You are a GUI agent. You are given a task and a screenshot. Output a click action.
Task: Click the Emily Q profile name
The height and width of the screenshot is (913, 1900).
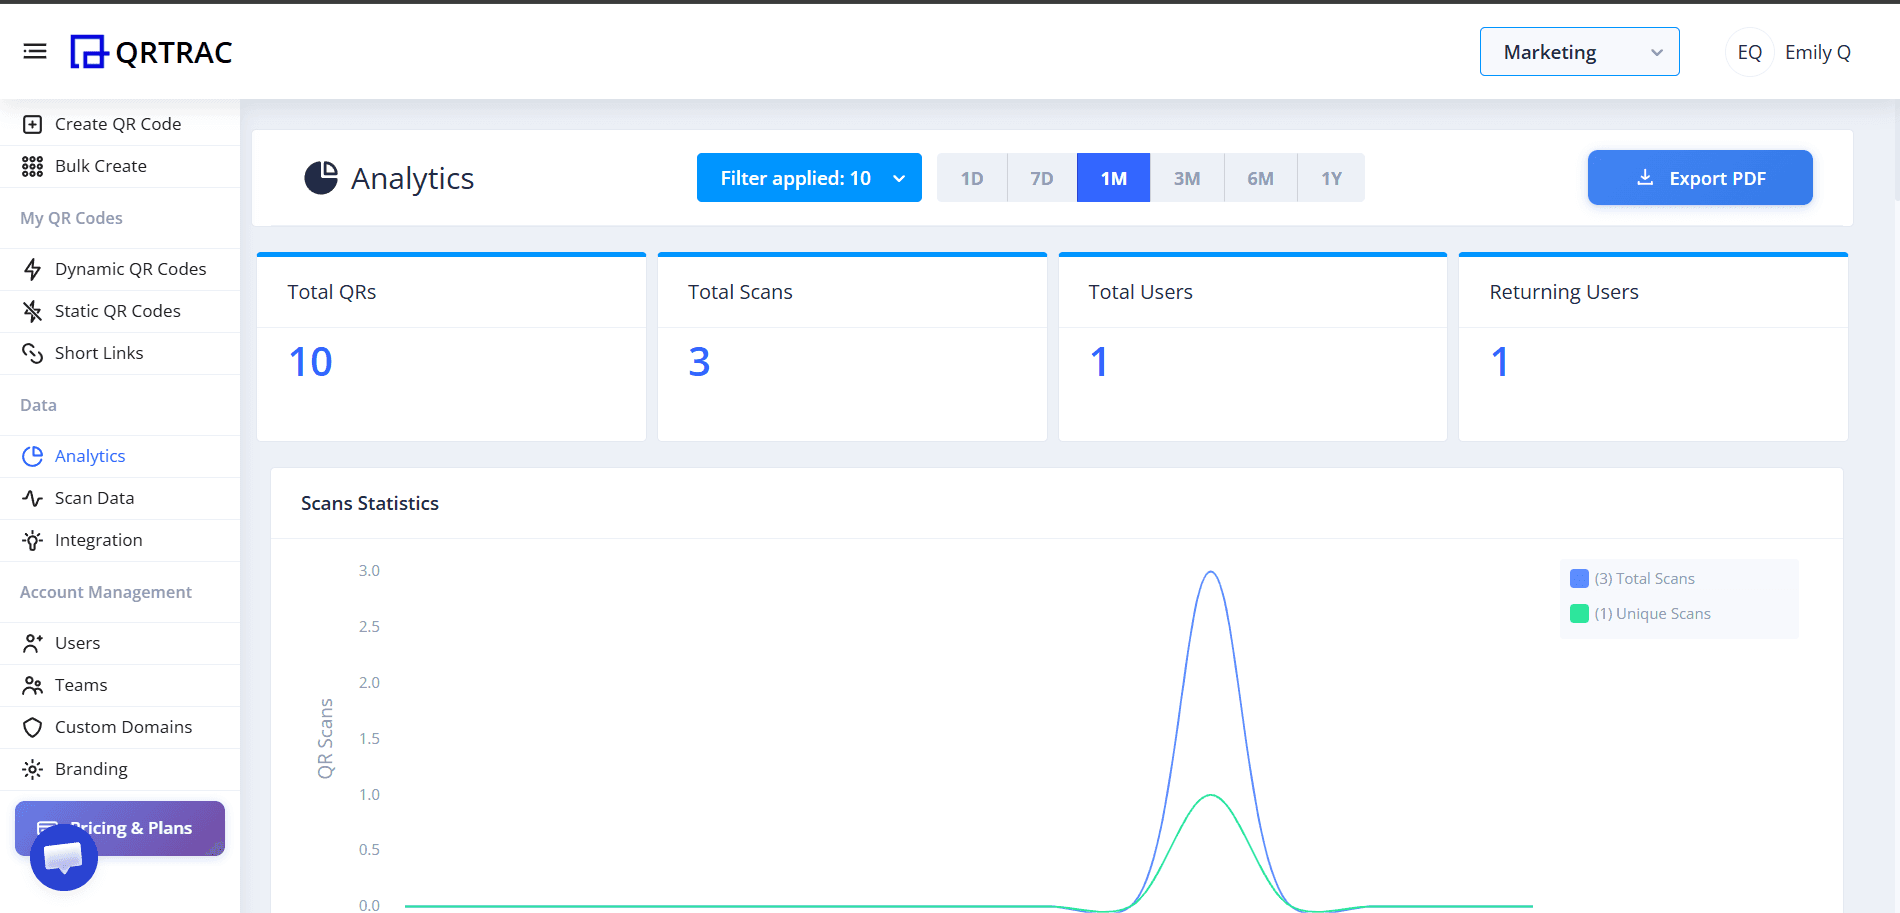pyautogui.click(x=1818, y=52)
